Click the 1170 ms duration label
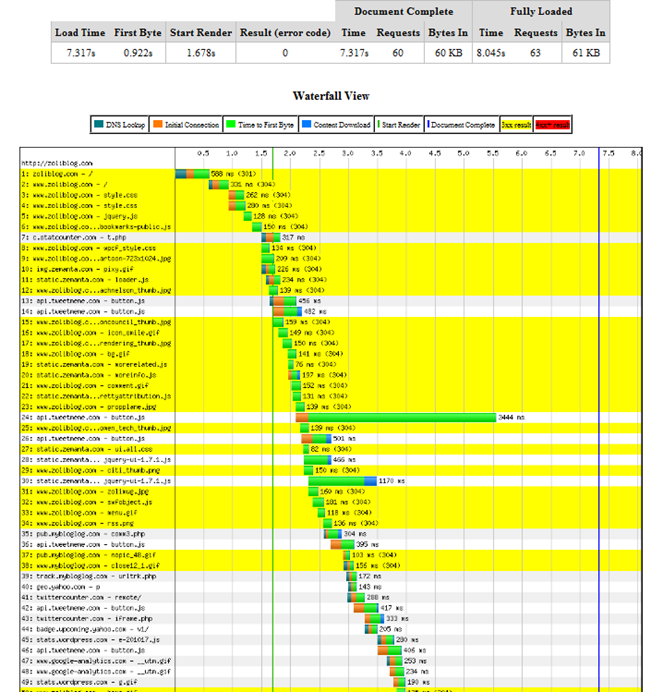Screen dimensions: 651x692 point(391,481)
